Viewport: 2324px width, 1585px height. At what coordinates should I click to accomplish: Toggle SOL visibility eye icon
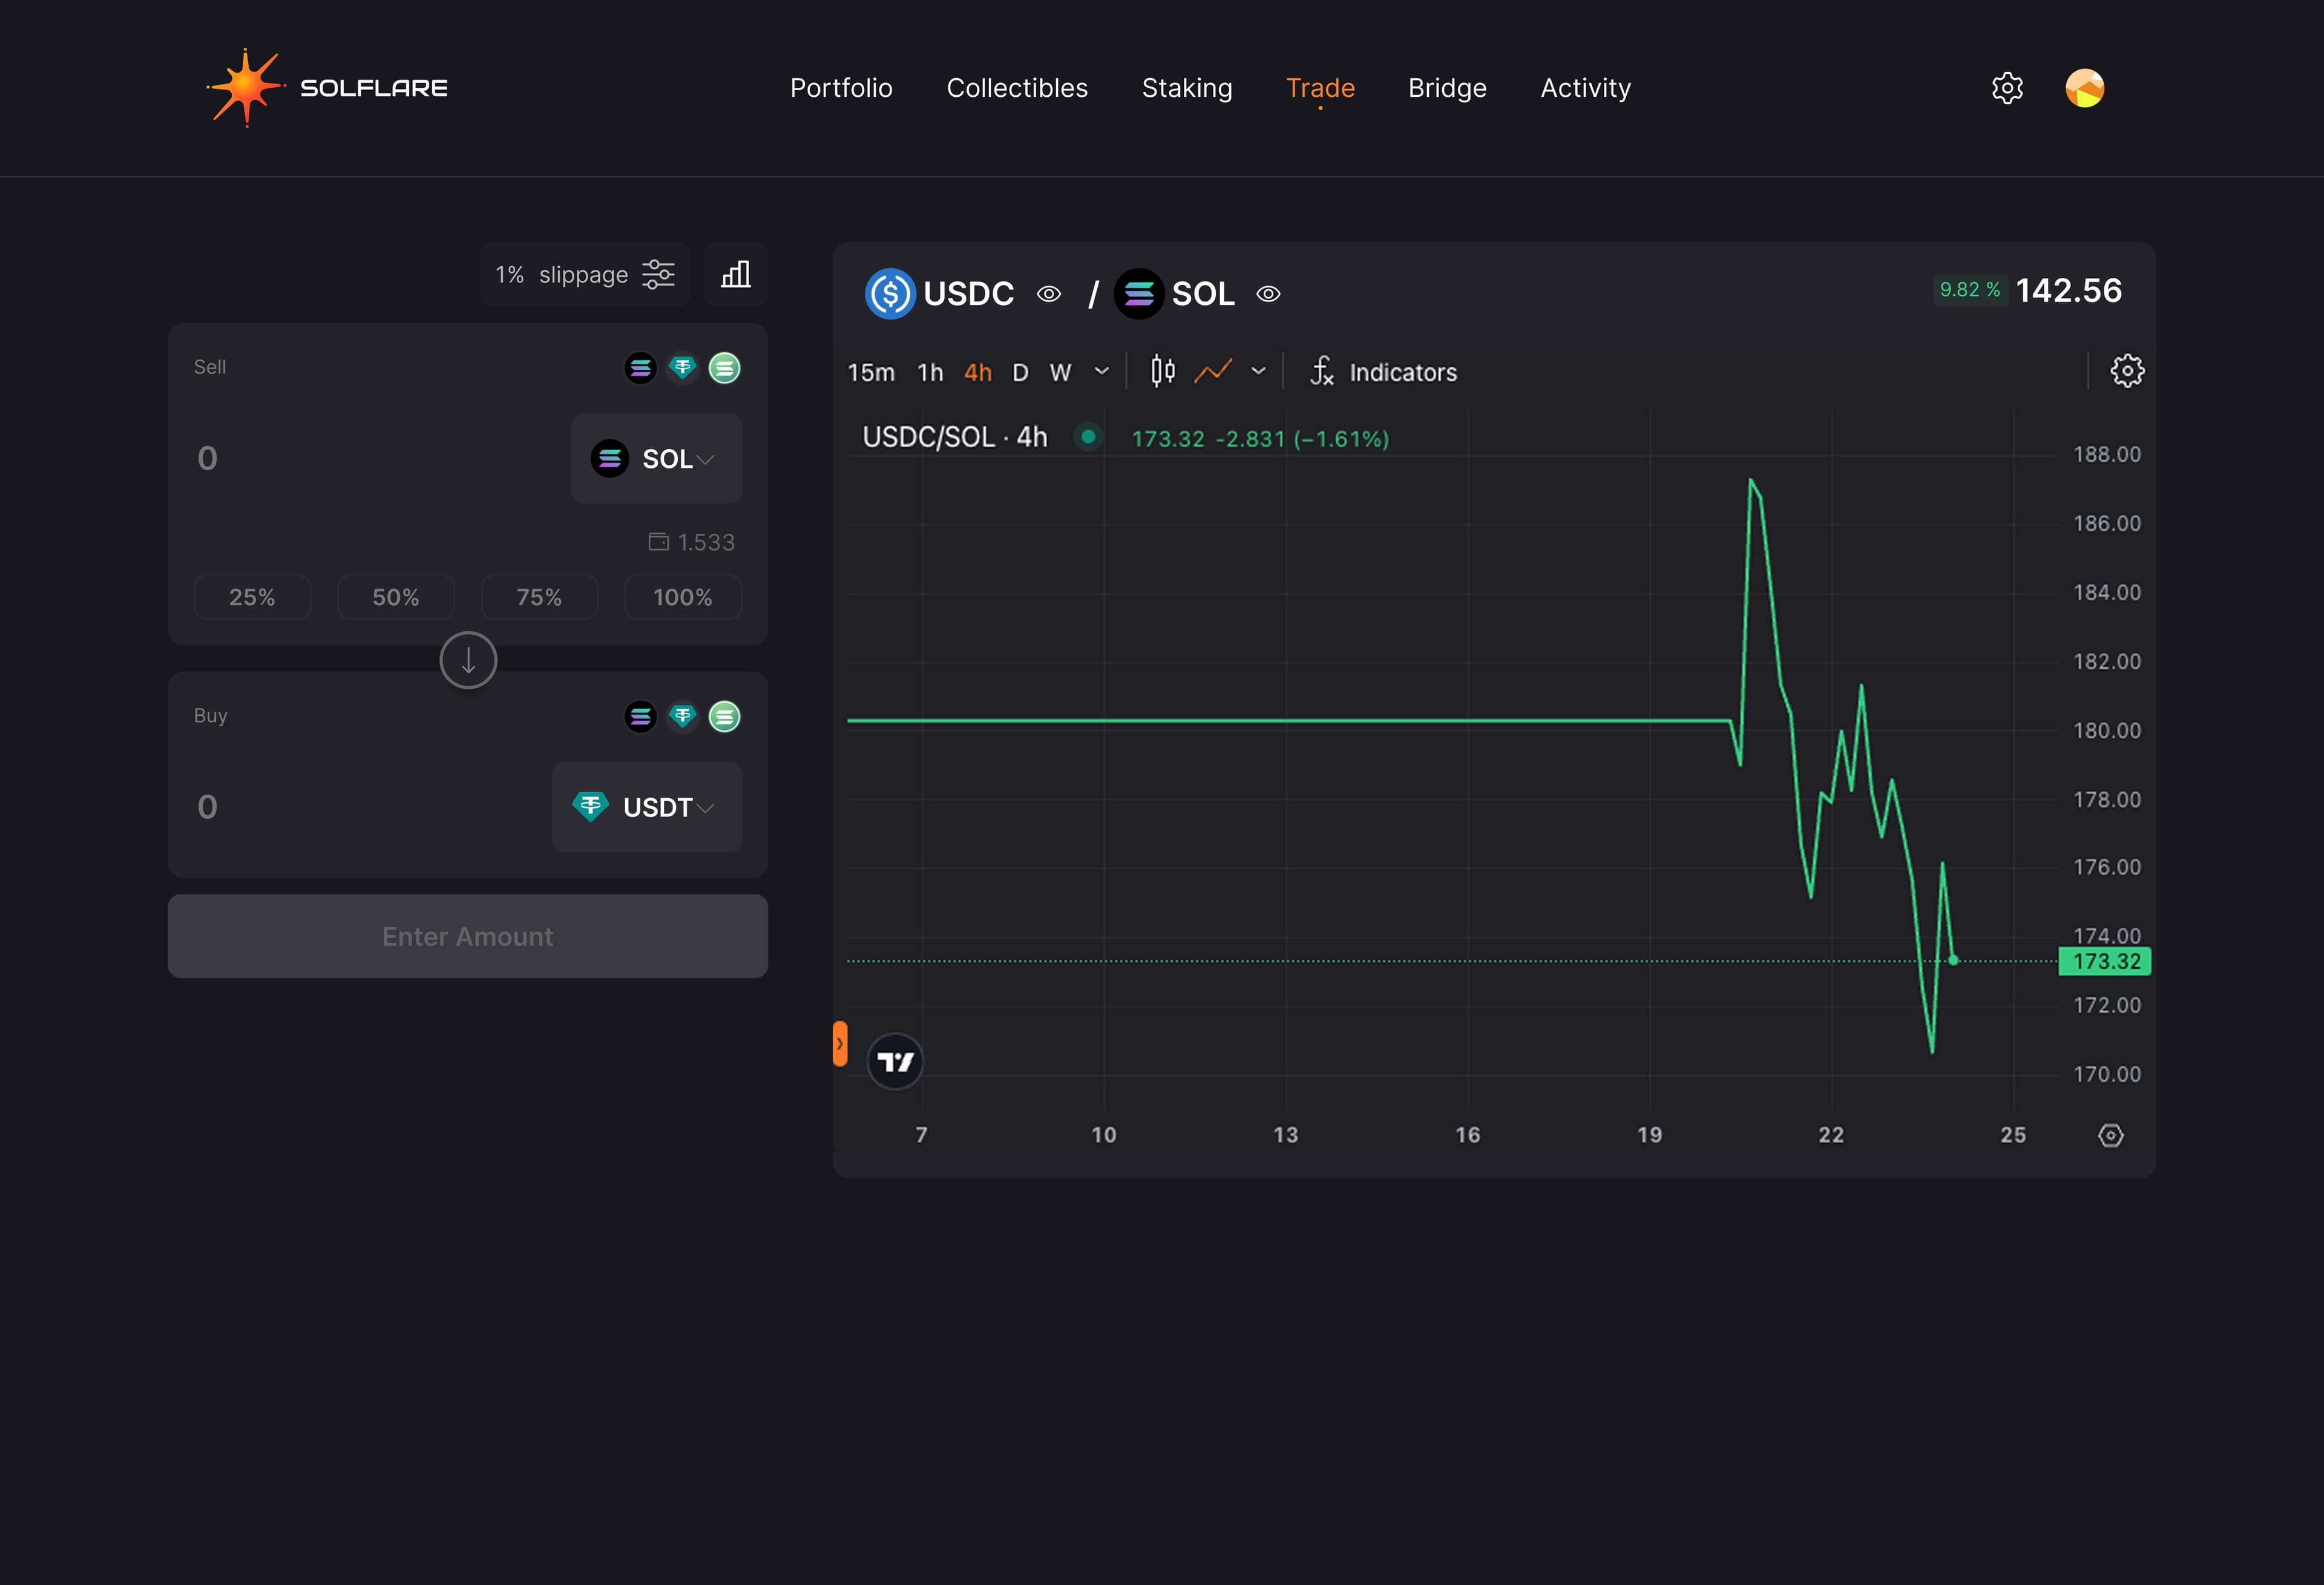point(1268,294)
